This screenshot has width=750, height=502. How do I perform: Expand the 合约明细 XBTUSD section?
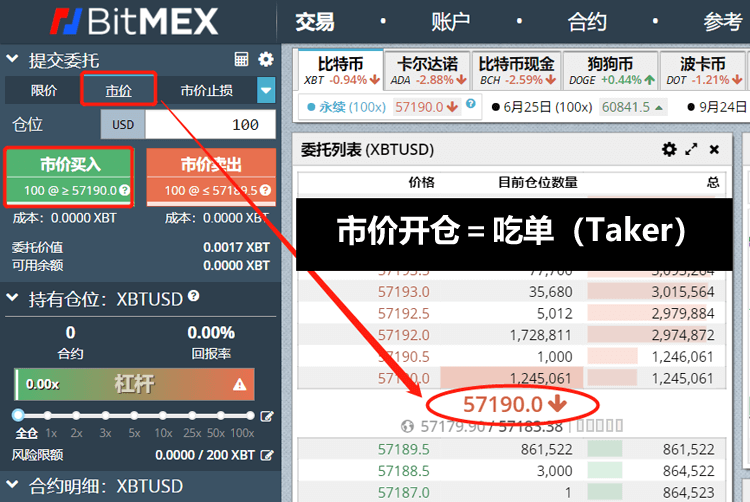click(x=12, y=485)
